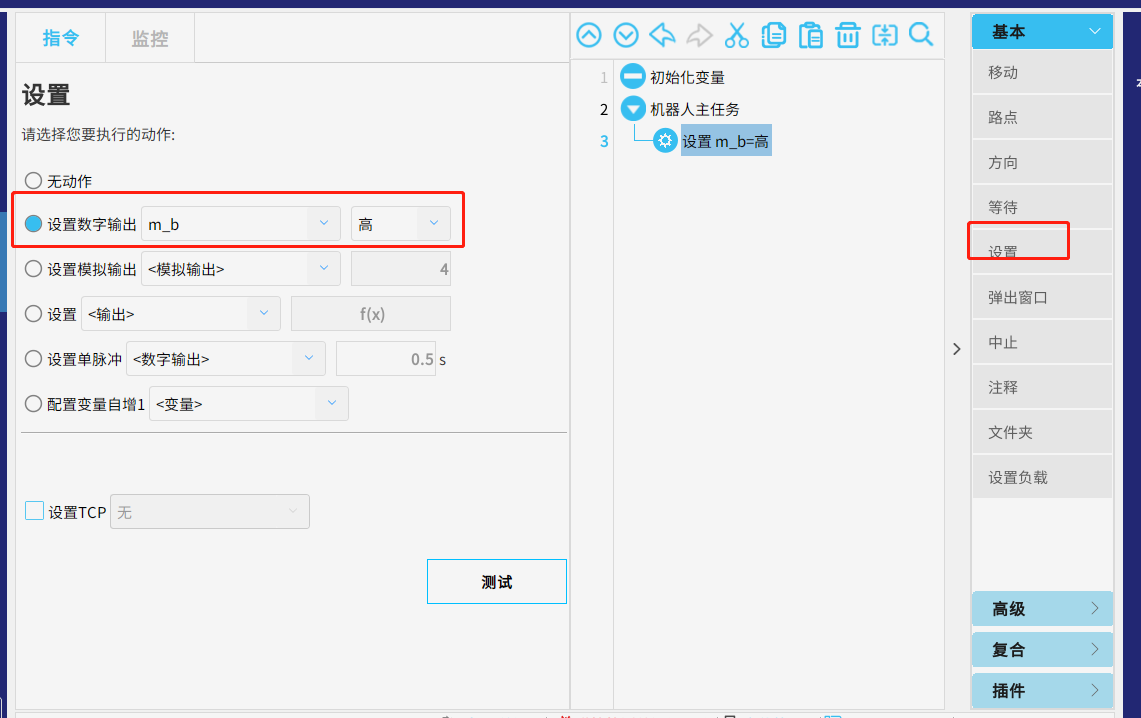
Task: Click the move up arrow icon
Action: point(589,36)
